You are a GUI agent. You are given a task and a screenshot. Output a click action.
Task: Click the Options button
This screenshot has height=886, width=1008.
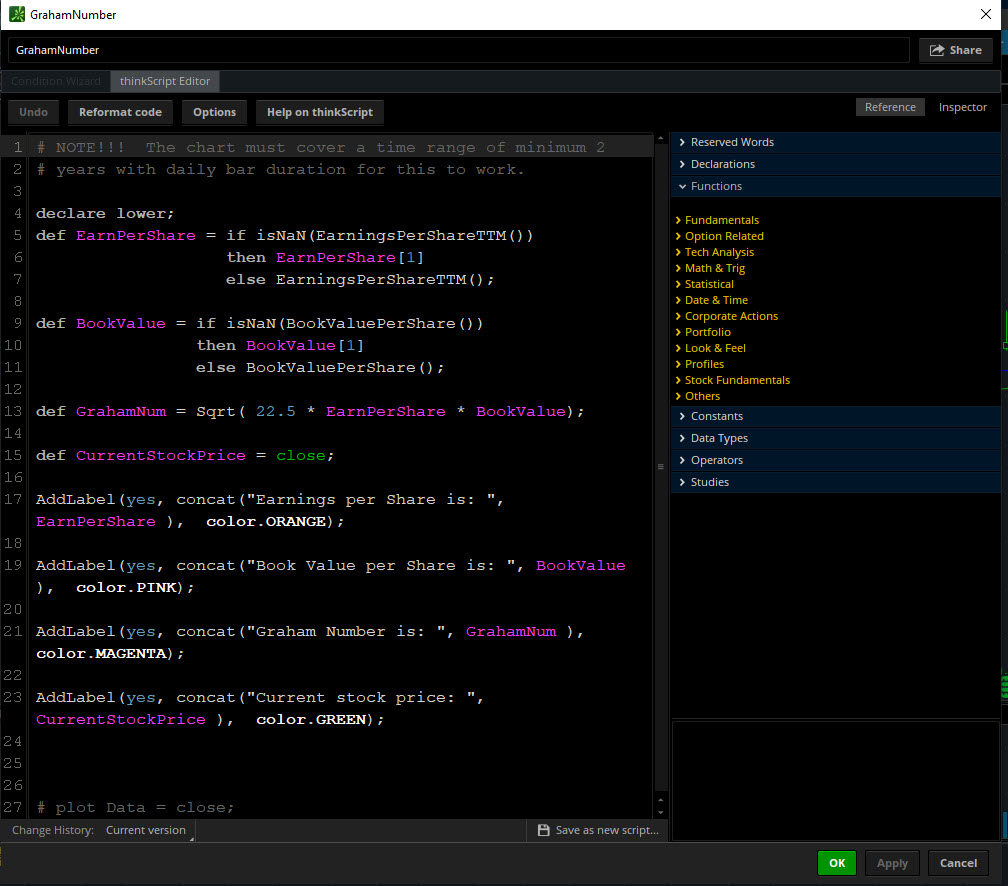214,112
